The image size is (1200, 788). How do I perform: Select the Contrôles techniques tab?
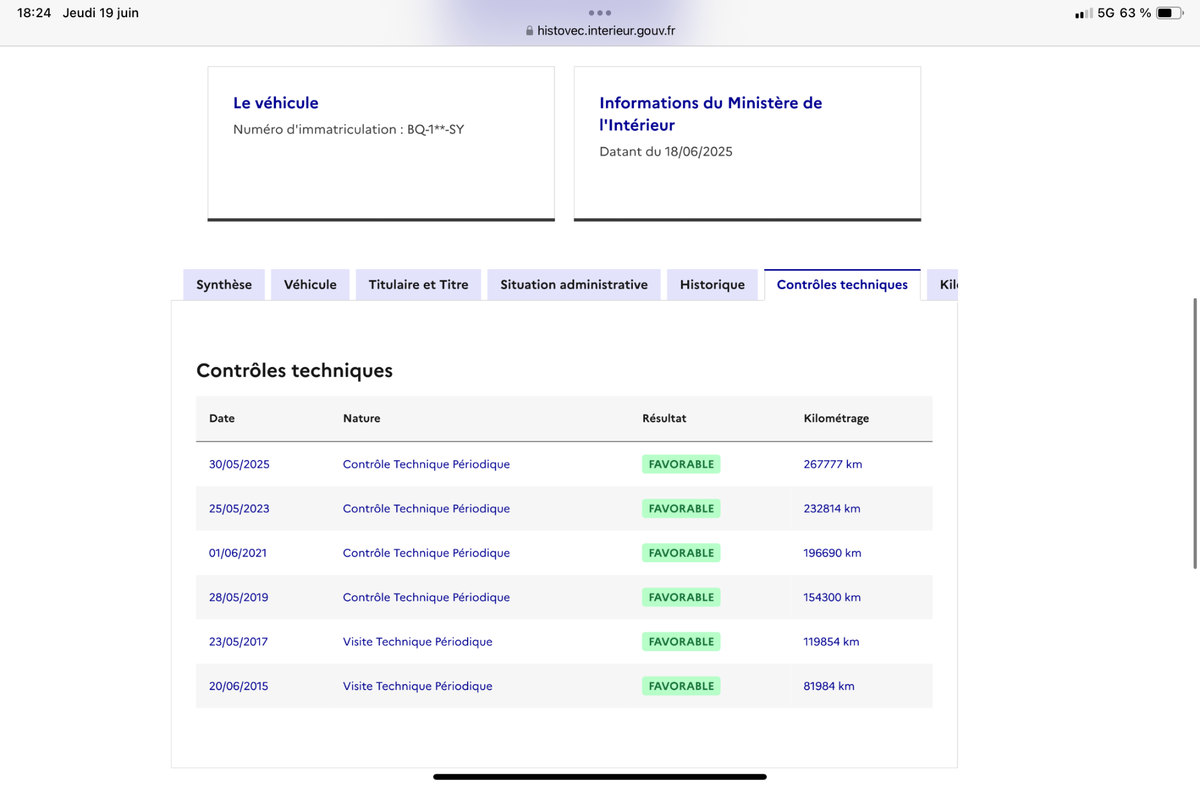(x=842, y=285)
